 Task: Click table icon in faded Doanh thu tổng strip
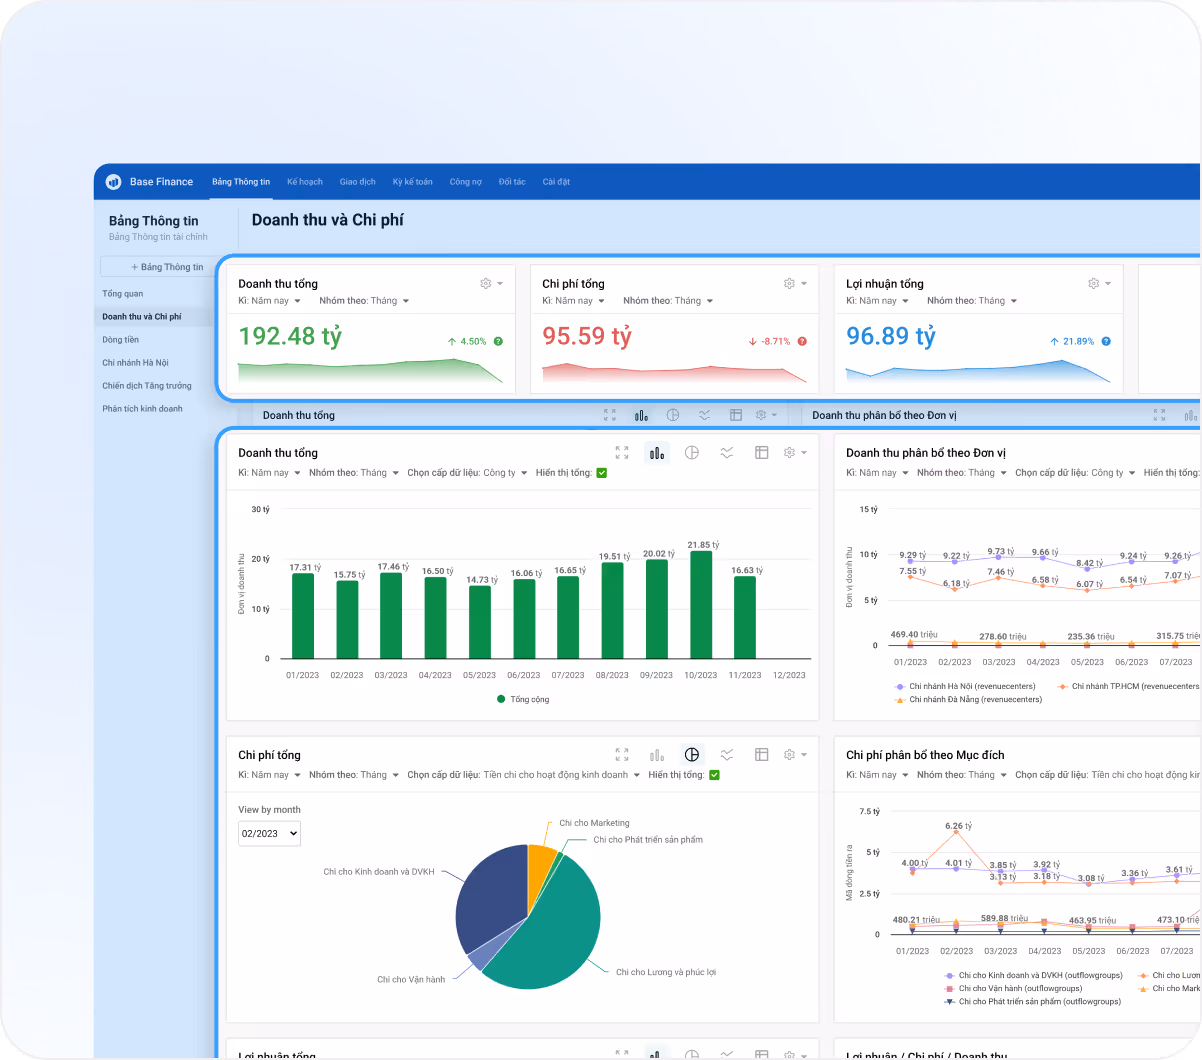(736, 415)
